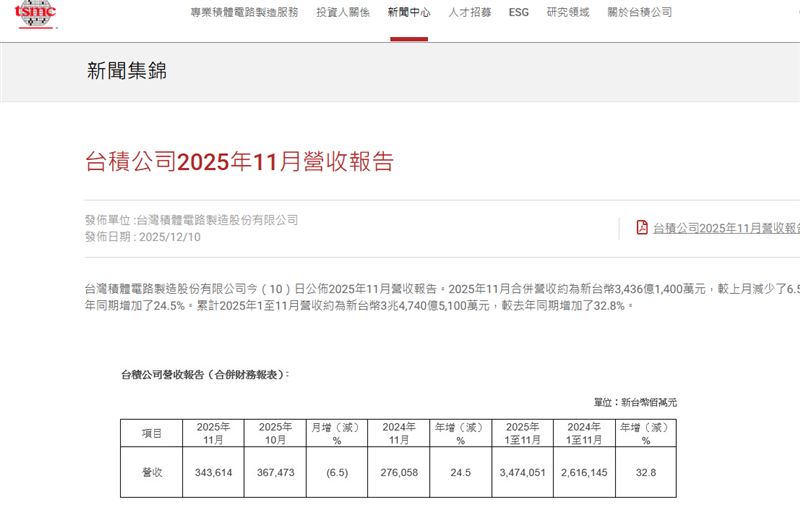Click the paragraph line mentioning 3兆4,740億5,100萬元

tap(359, 306)
